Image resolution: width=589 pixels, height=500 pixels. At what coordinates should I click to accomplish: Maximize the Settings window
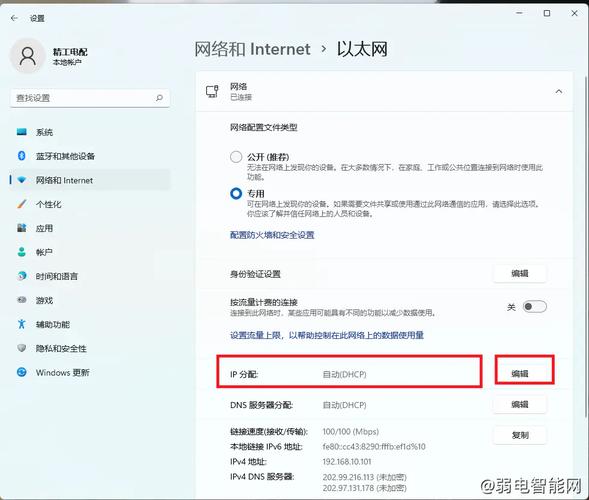tap(547, 13)
